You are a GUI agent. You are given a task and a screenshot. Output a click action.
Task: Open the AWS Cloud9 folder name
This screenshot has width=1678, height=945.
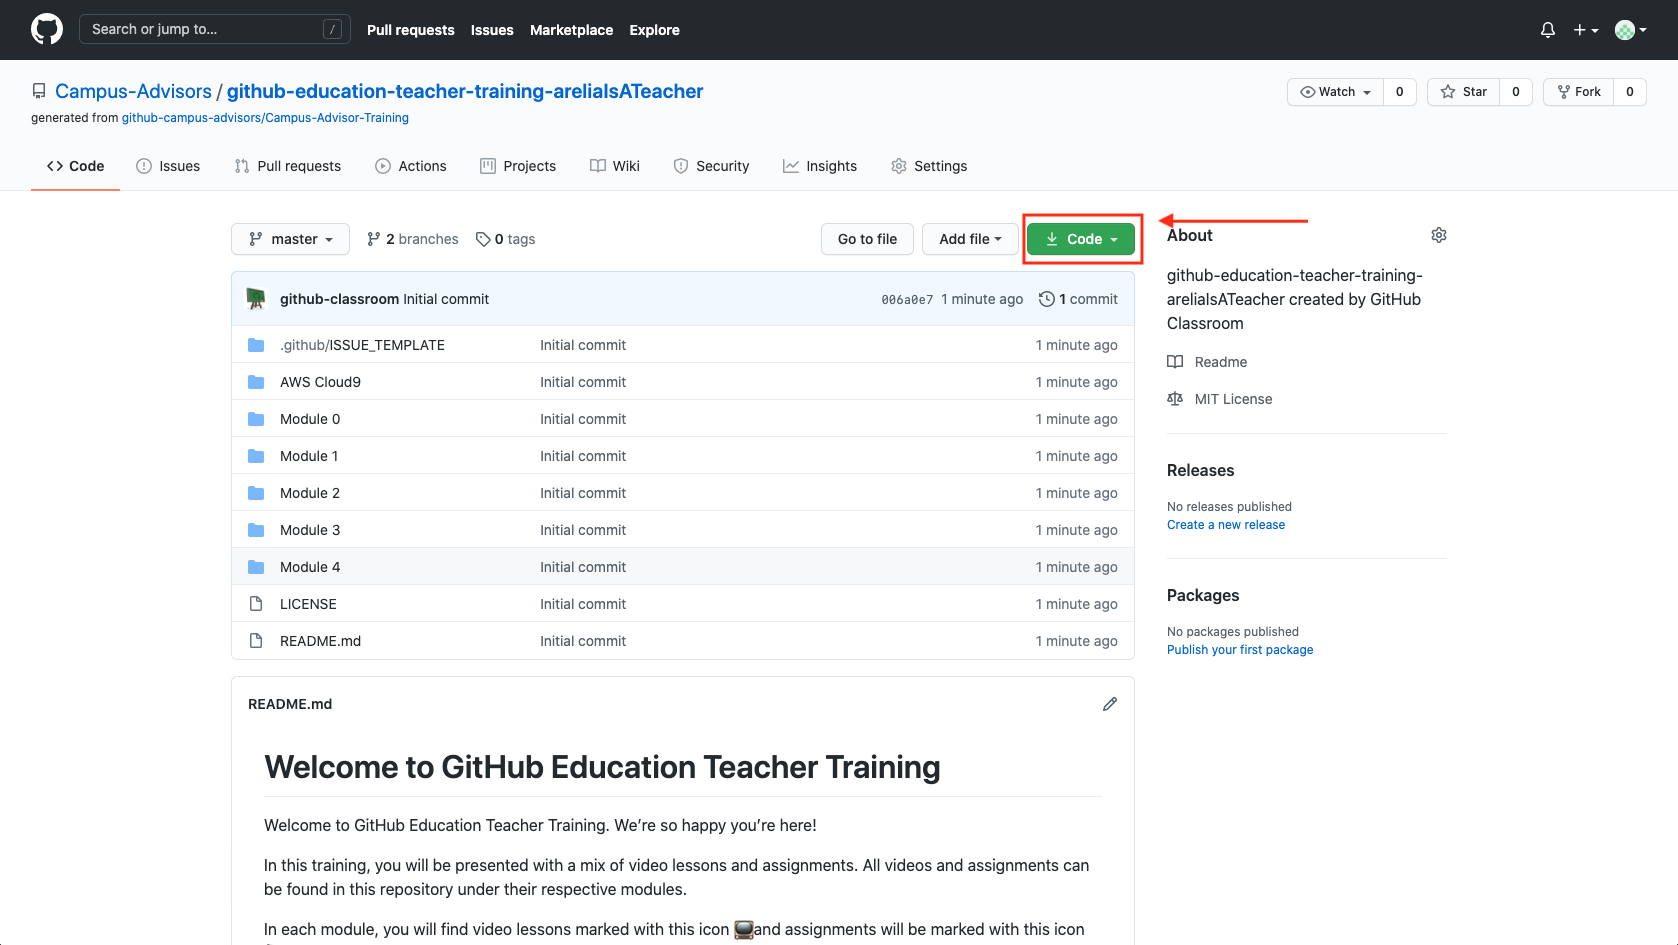coord(320,382)
